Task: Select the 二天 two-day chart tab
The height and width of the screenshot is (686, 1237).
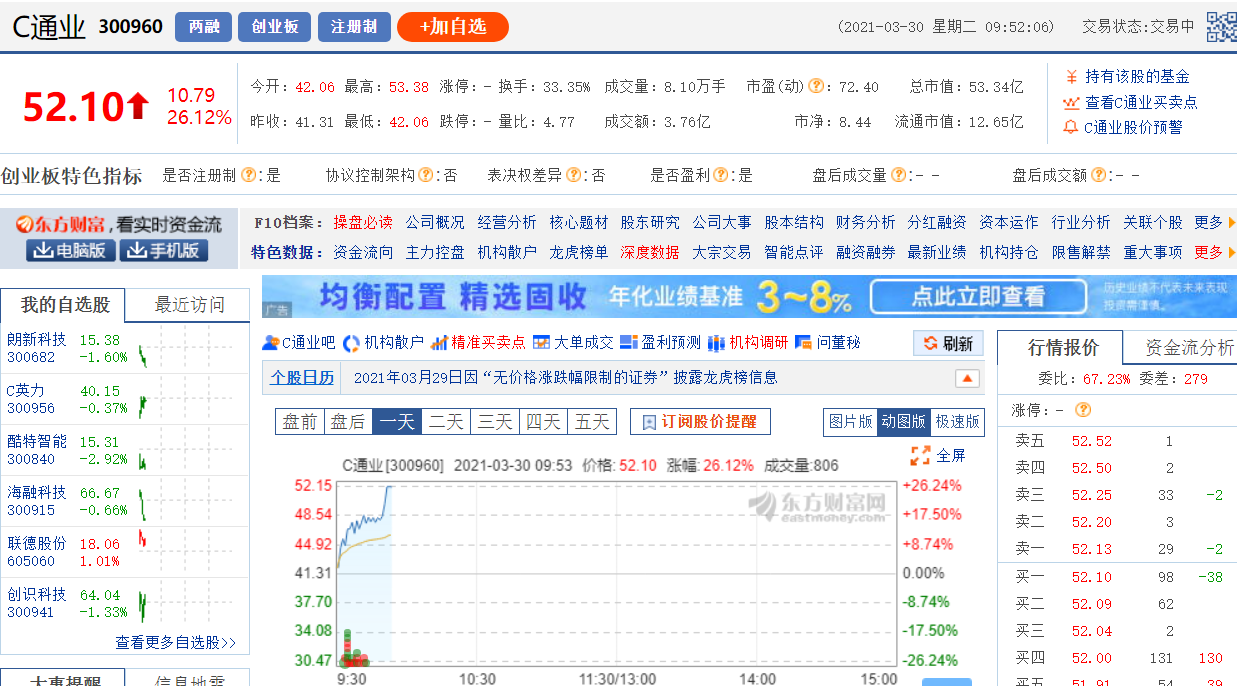Action: pos(446,422)
